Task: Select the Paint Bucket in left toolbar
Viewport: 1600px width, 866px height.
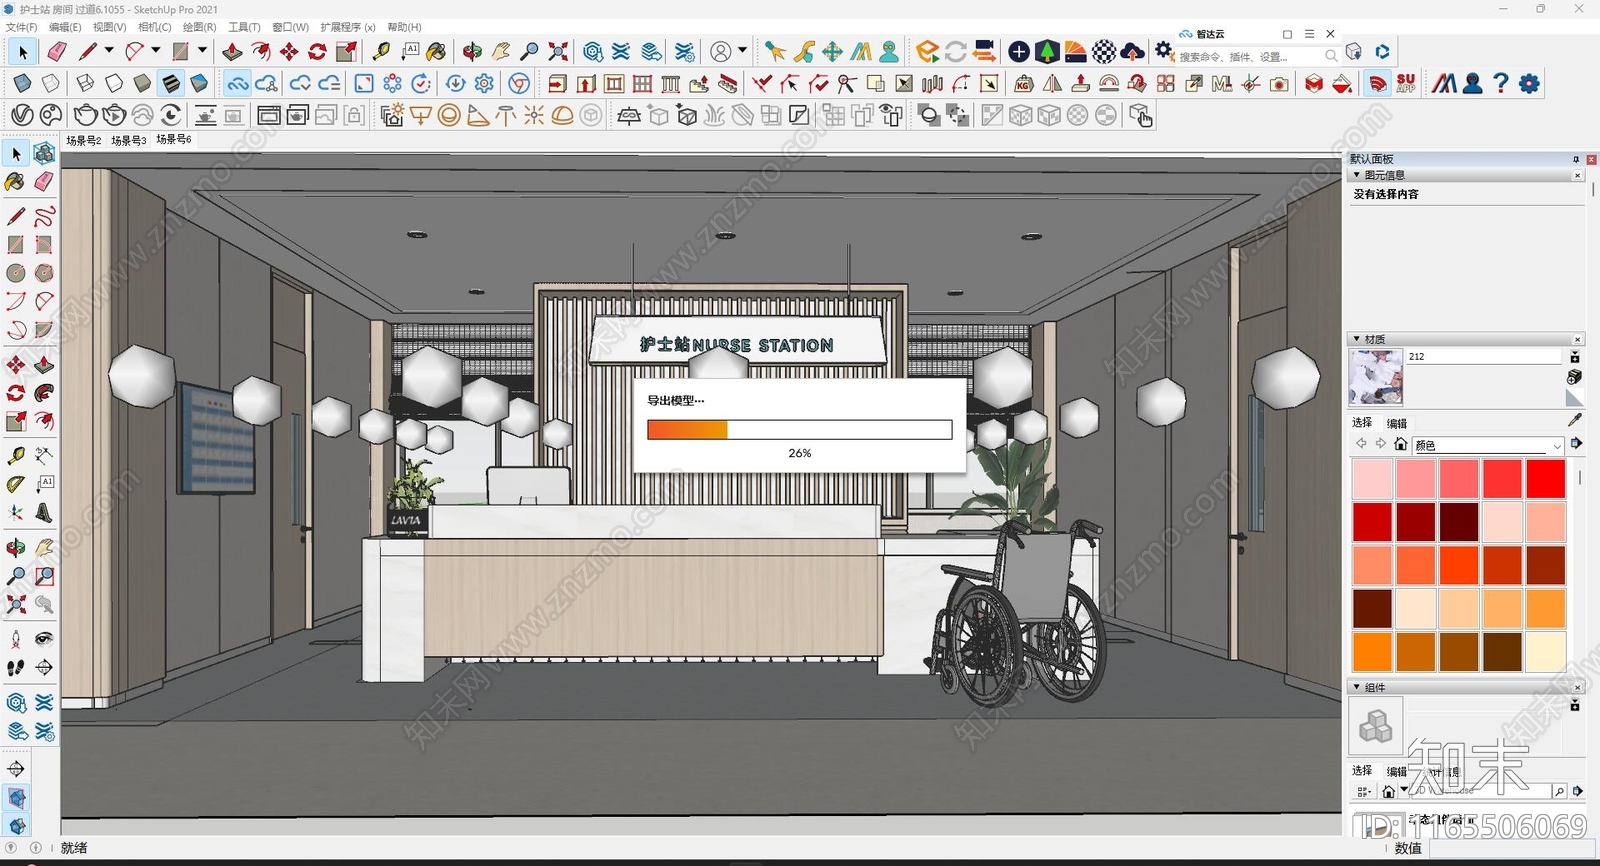Action: 15,181
